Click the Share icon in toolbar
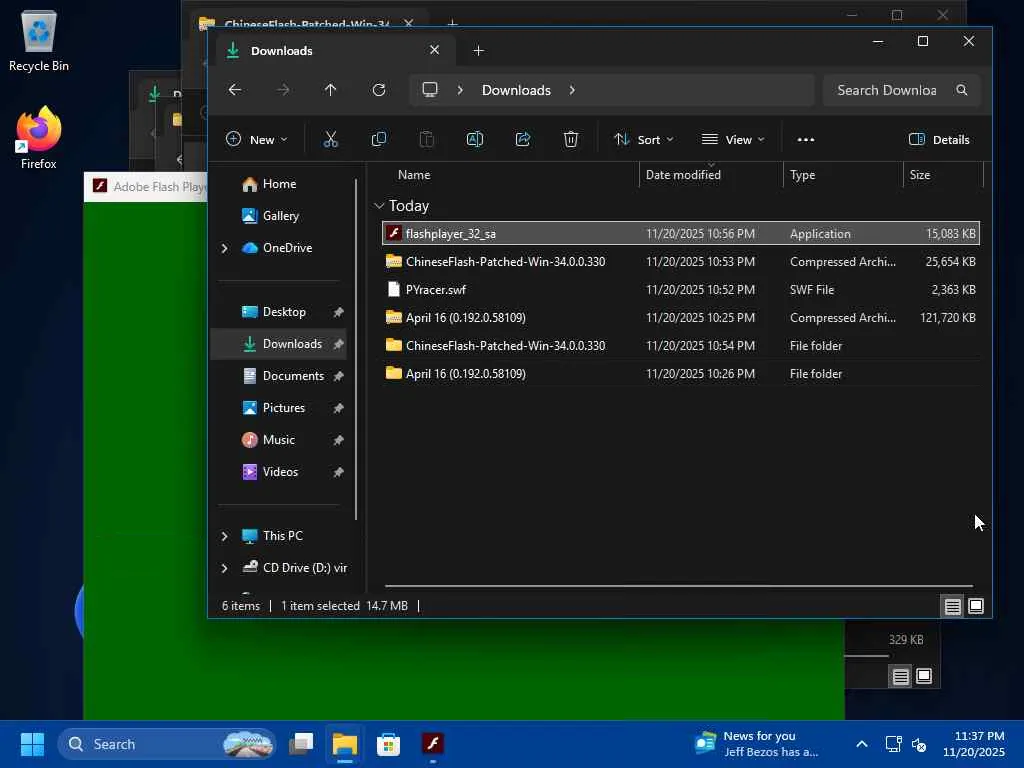Screen dimensions: 1024x768 [x=523, y=140]
